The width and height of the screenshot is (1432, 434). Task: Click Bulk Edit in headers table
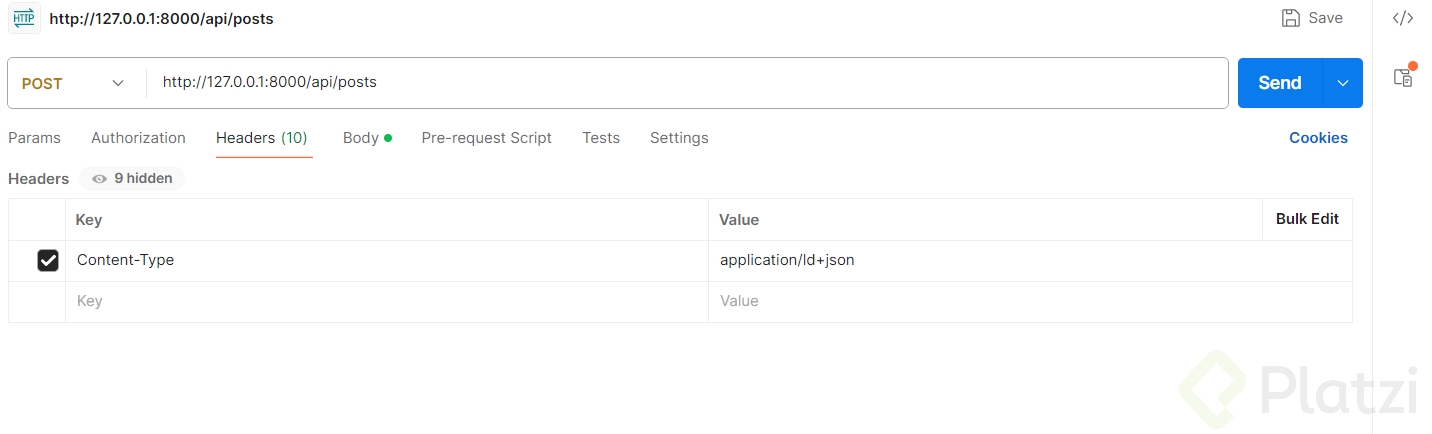[1307, 219]
